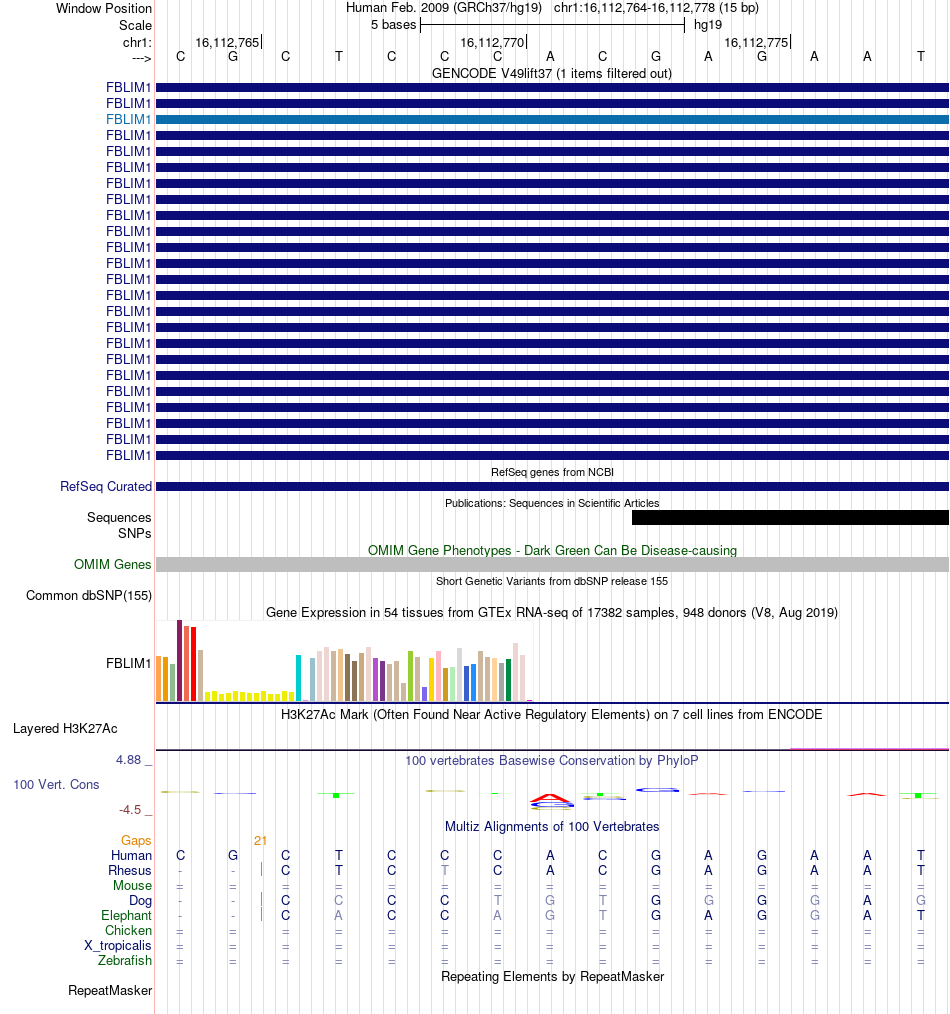Open 100 vertebrates Basewise Conservation by PhyloP title
Image resolution: width=950 pixels, height=1014 pixels.
tap(552, 760)
